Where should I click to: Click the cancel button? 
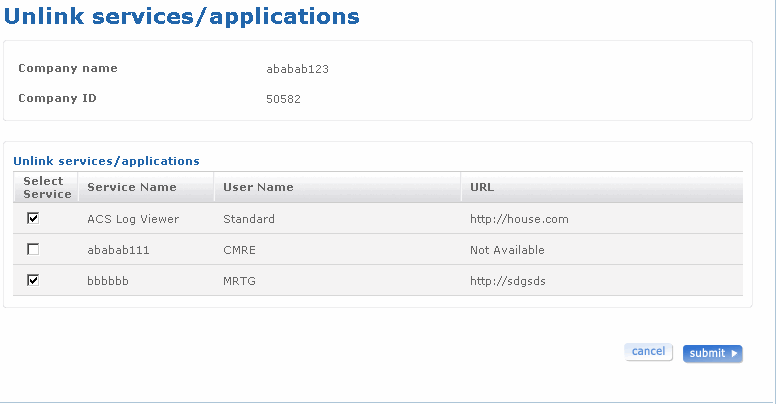(648, 352)
